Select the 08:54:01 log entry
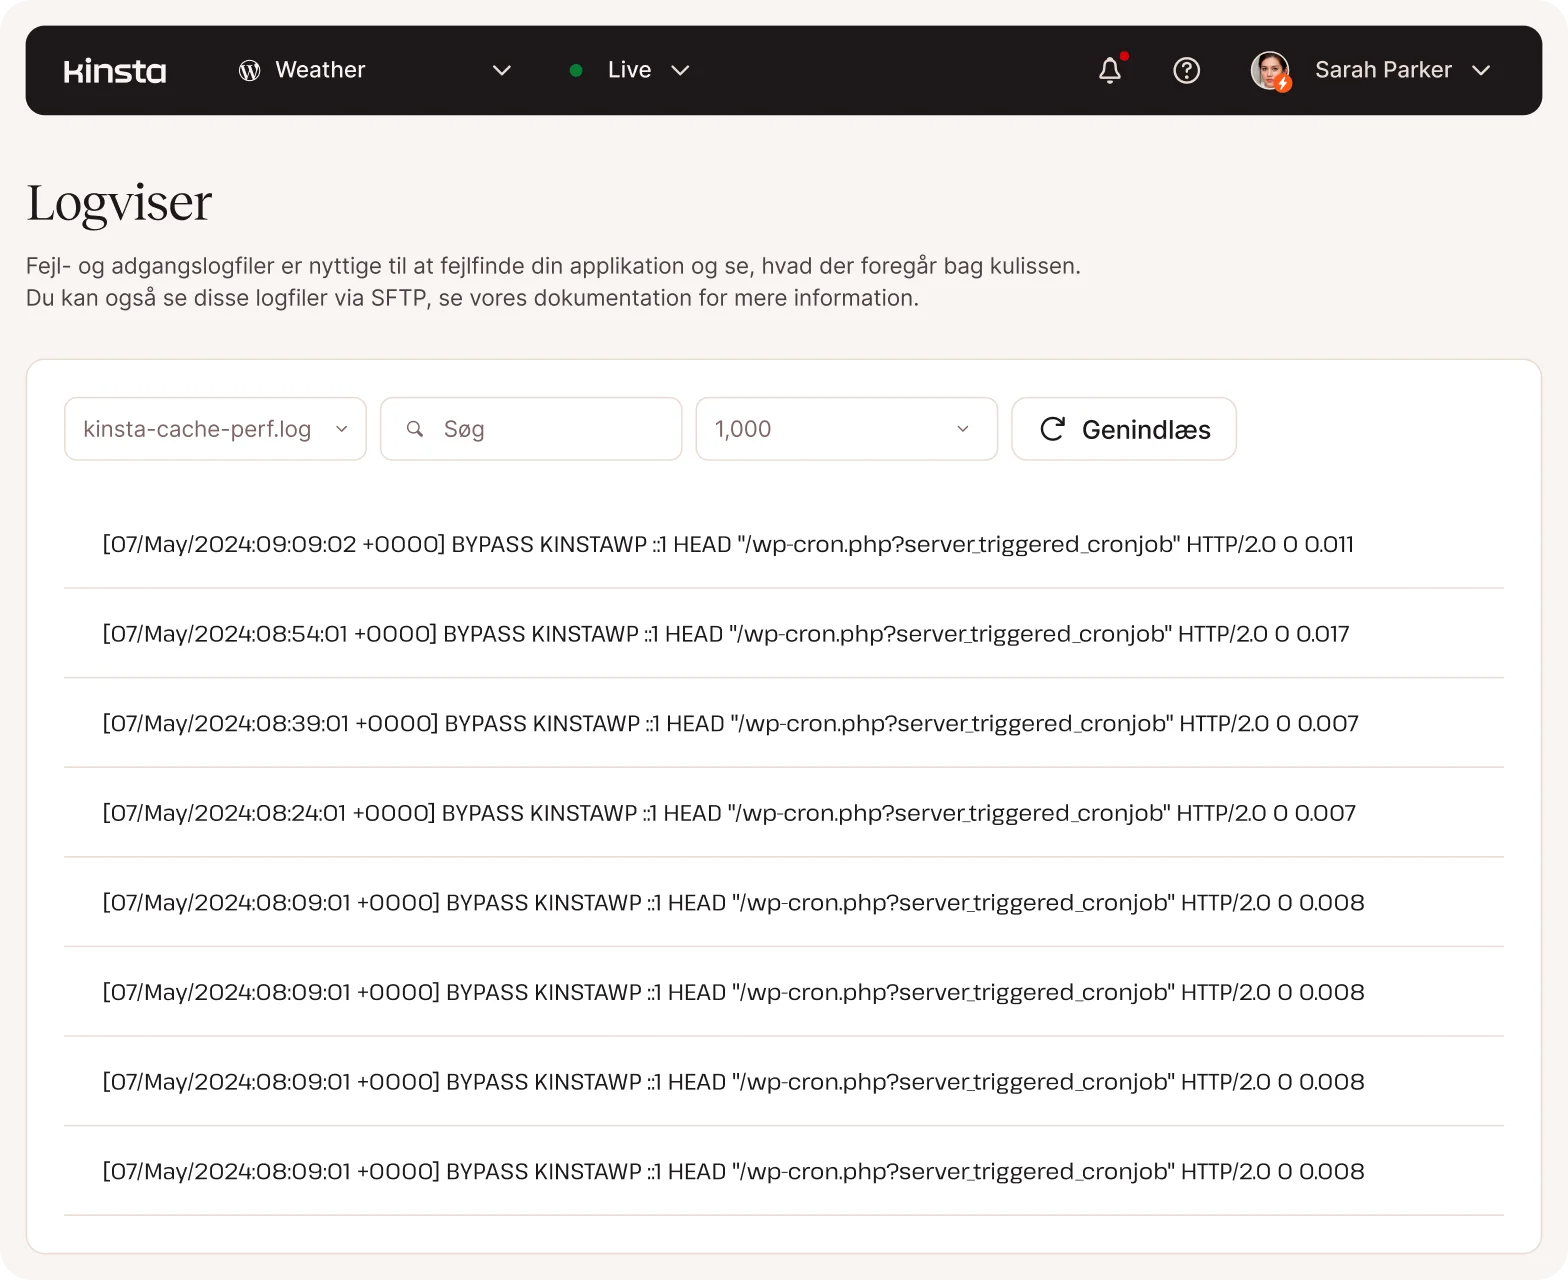 pyautogui.click(x=725, y=634)
